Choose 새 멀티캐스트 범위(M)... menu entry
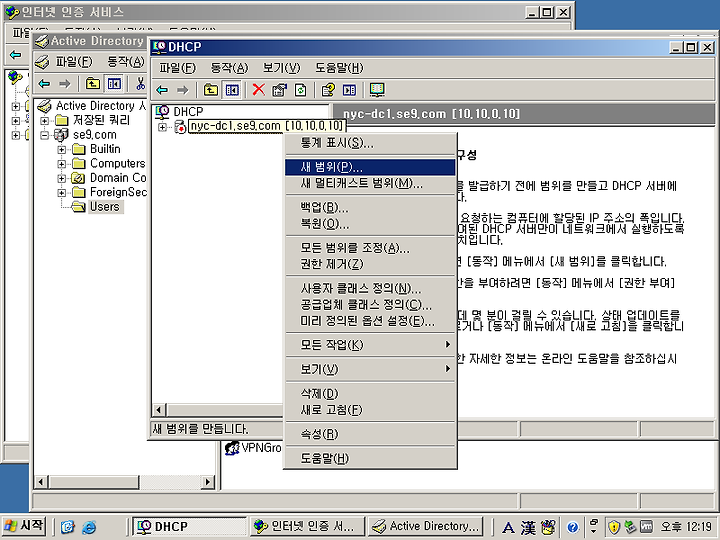 pyautogui.click(x=370, y=183)
